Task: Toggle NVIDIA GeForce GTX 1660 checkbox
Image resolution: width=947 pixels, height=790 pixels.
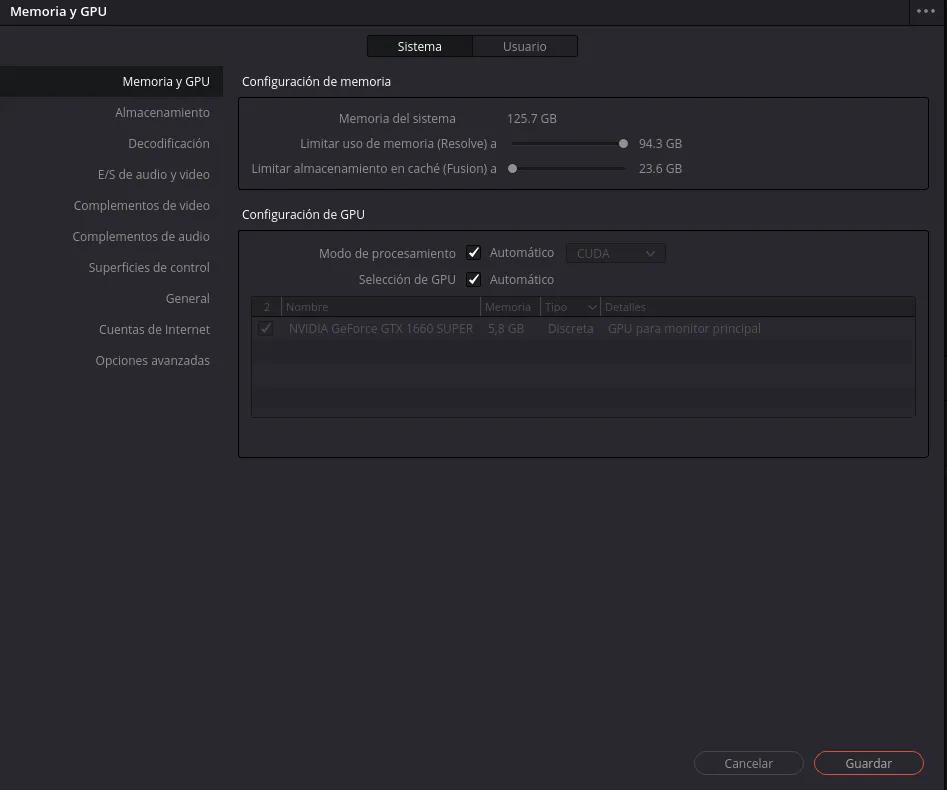Action: (x=265, y=329)
